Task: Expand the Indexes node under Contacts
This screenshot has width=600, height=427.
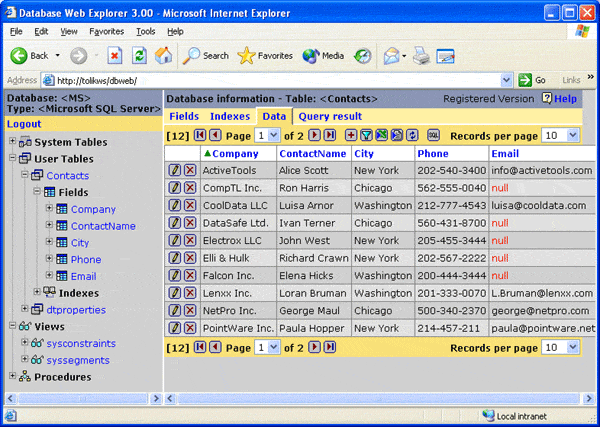Action: coord(37,292)
